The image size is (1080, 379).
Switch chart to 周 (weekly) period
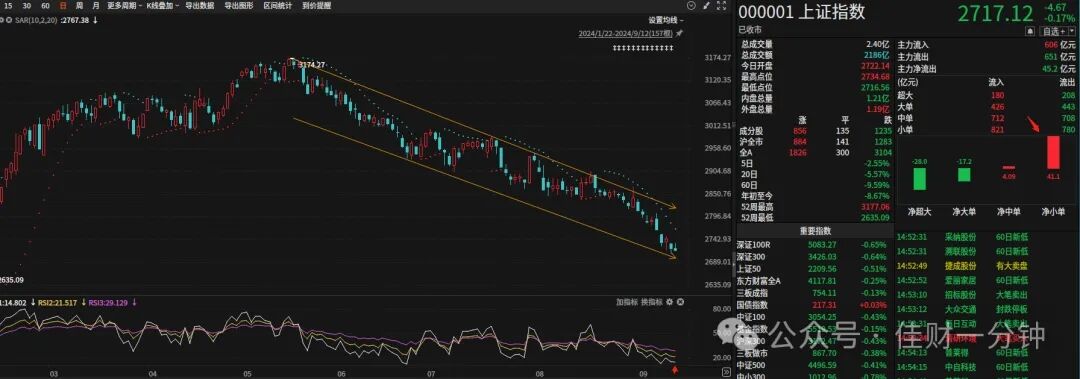pos(79,6)
